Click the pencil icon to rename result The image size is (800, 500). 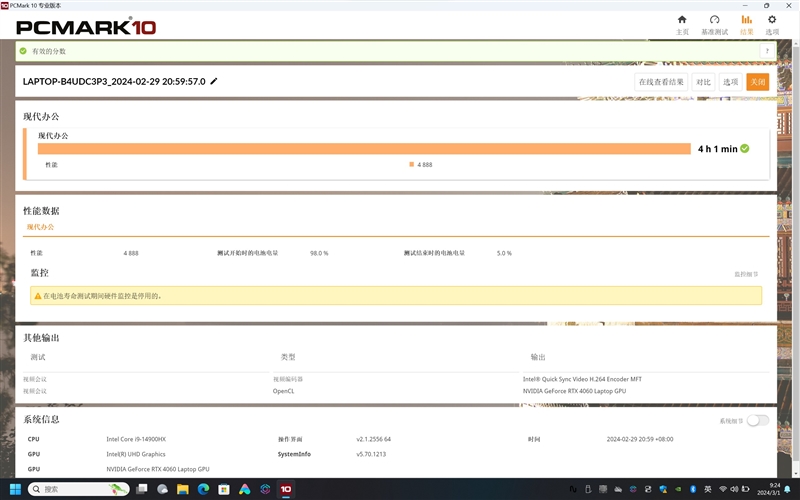tap(214, 81)
